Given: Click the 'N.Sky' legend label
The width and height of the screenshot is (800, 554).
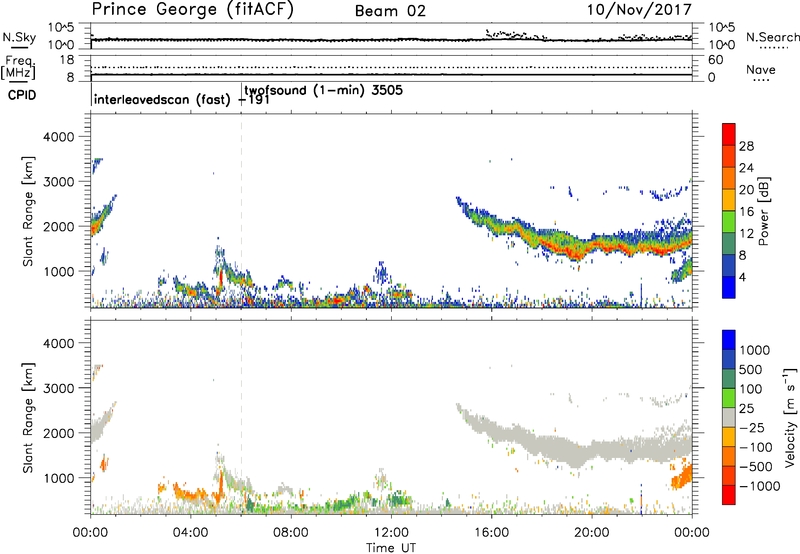Looking at the screenshot, I should click(x=19, y=37).
